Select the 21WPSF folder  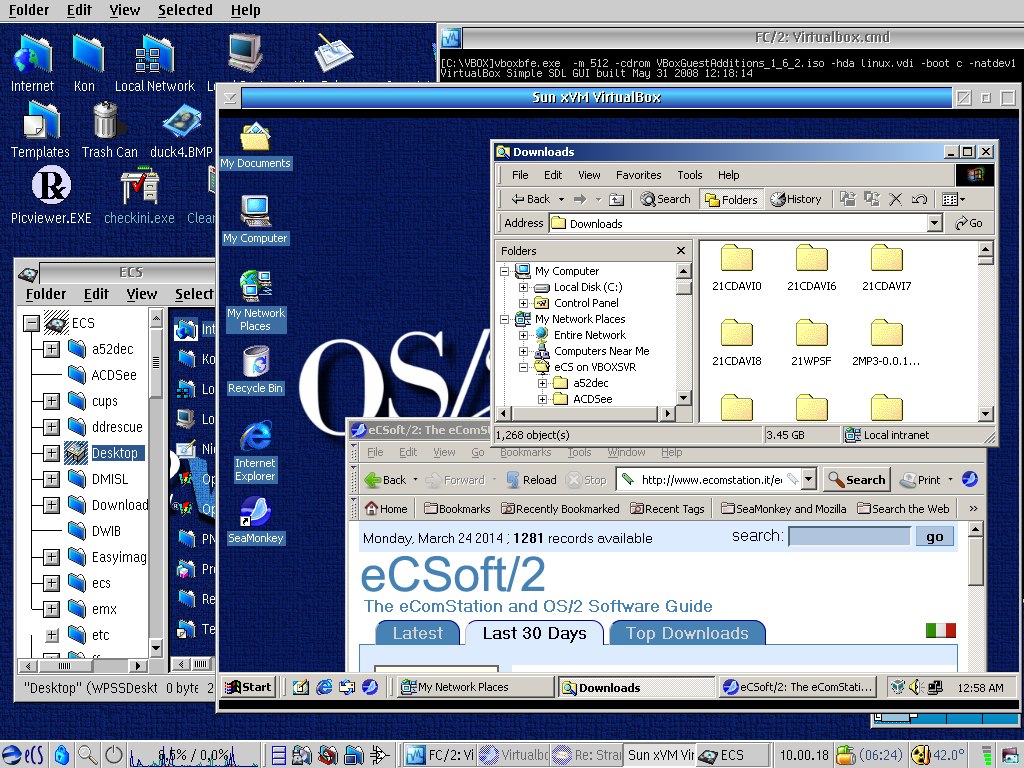coord(811,343)
